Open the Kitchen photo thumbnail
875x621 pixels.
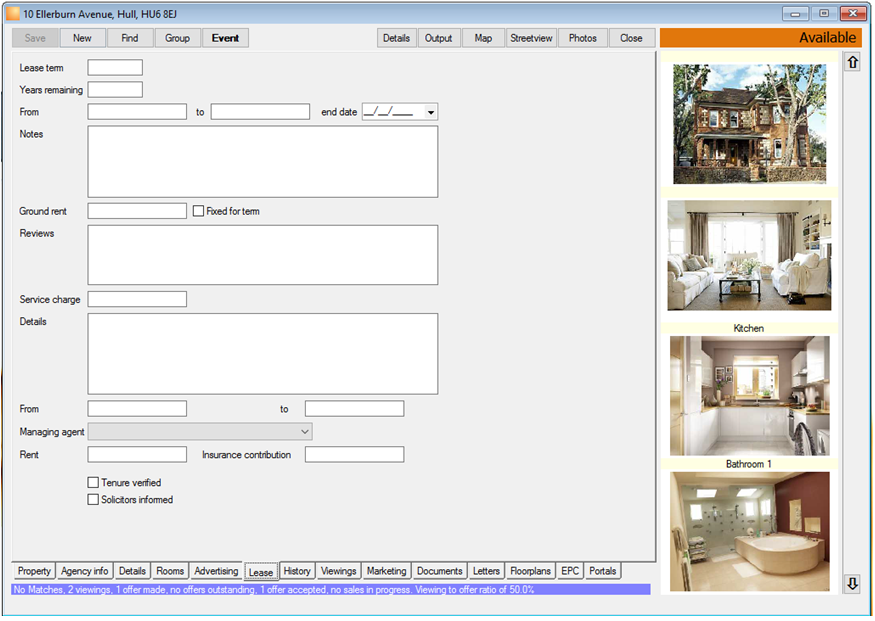click(749, 396)
